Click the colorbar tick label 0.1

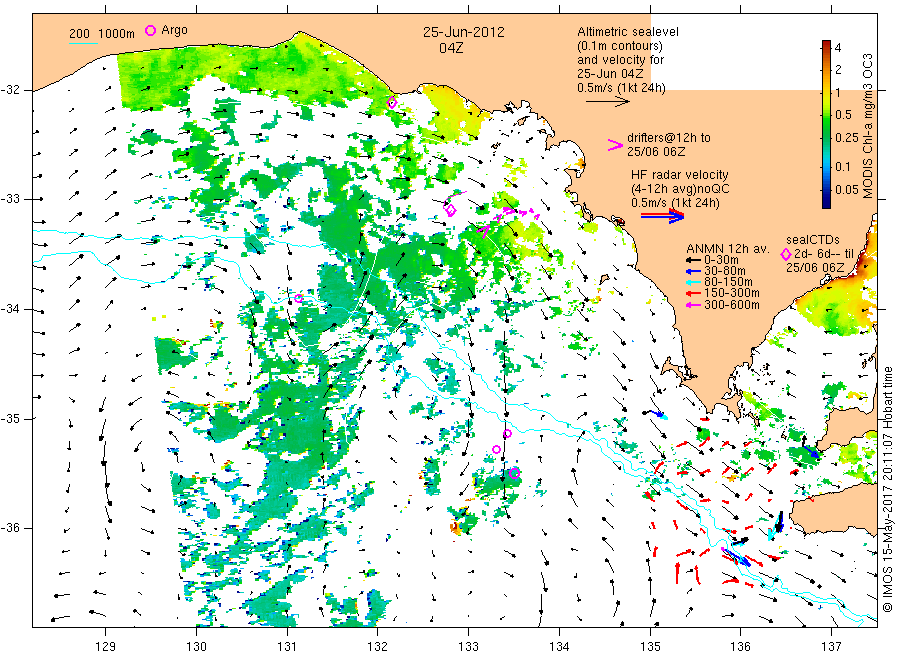pos(843,166)
